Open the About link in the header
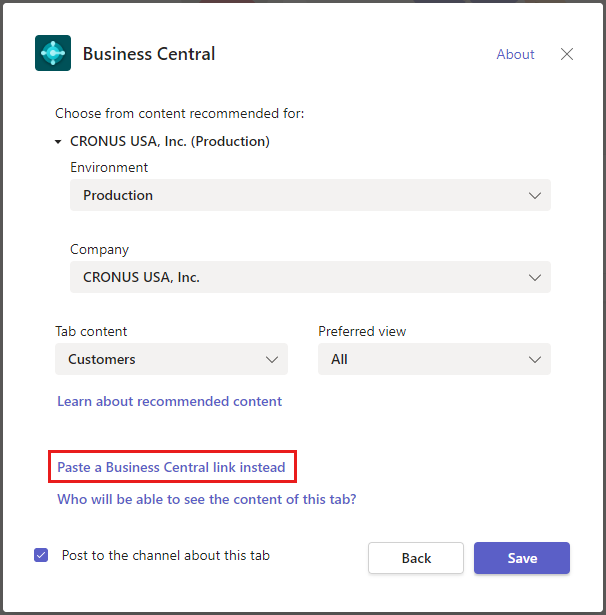Viewport: 606px width, 615px height. point(515,54)
